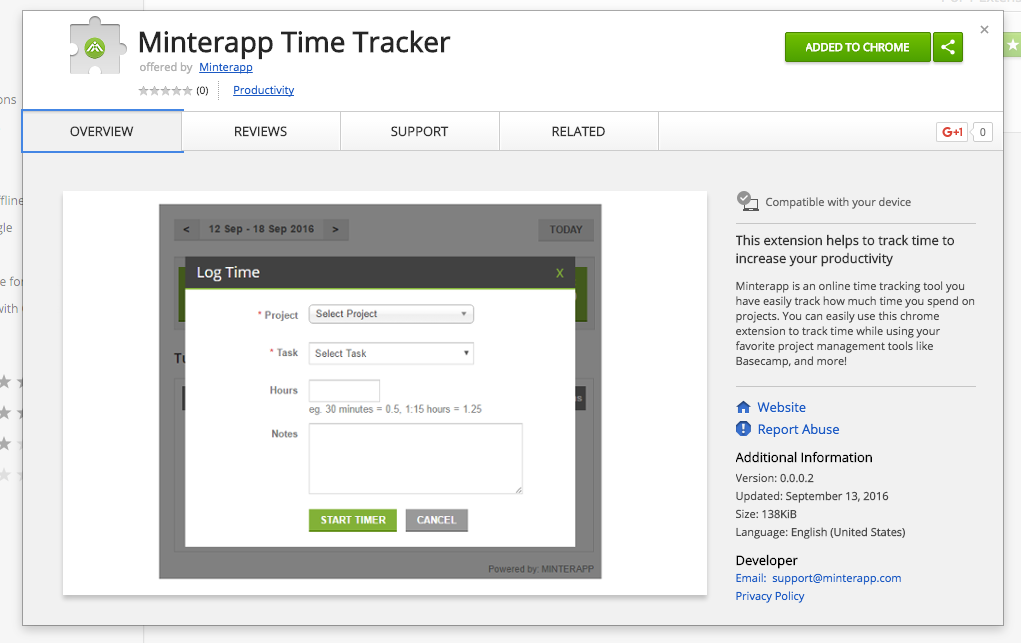Click the Report Abuse exclamation icon
1021x643 pixels.
[x=743, y=429]
